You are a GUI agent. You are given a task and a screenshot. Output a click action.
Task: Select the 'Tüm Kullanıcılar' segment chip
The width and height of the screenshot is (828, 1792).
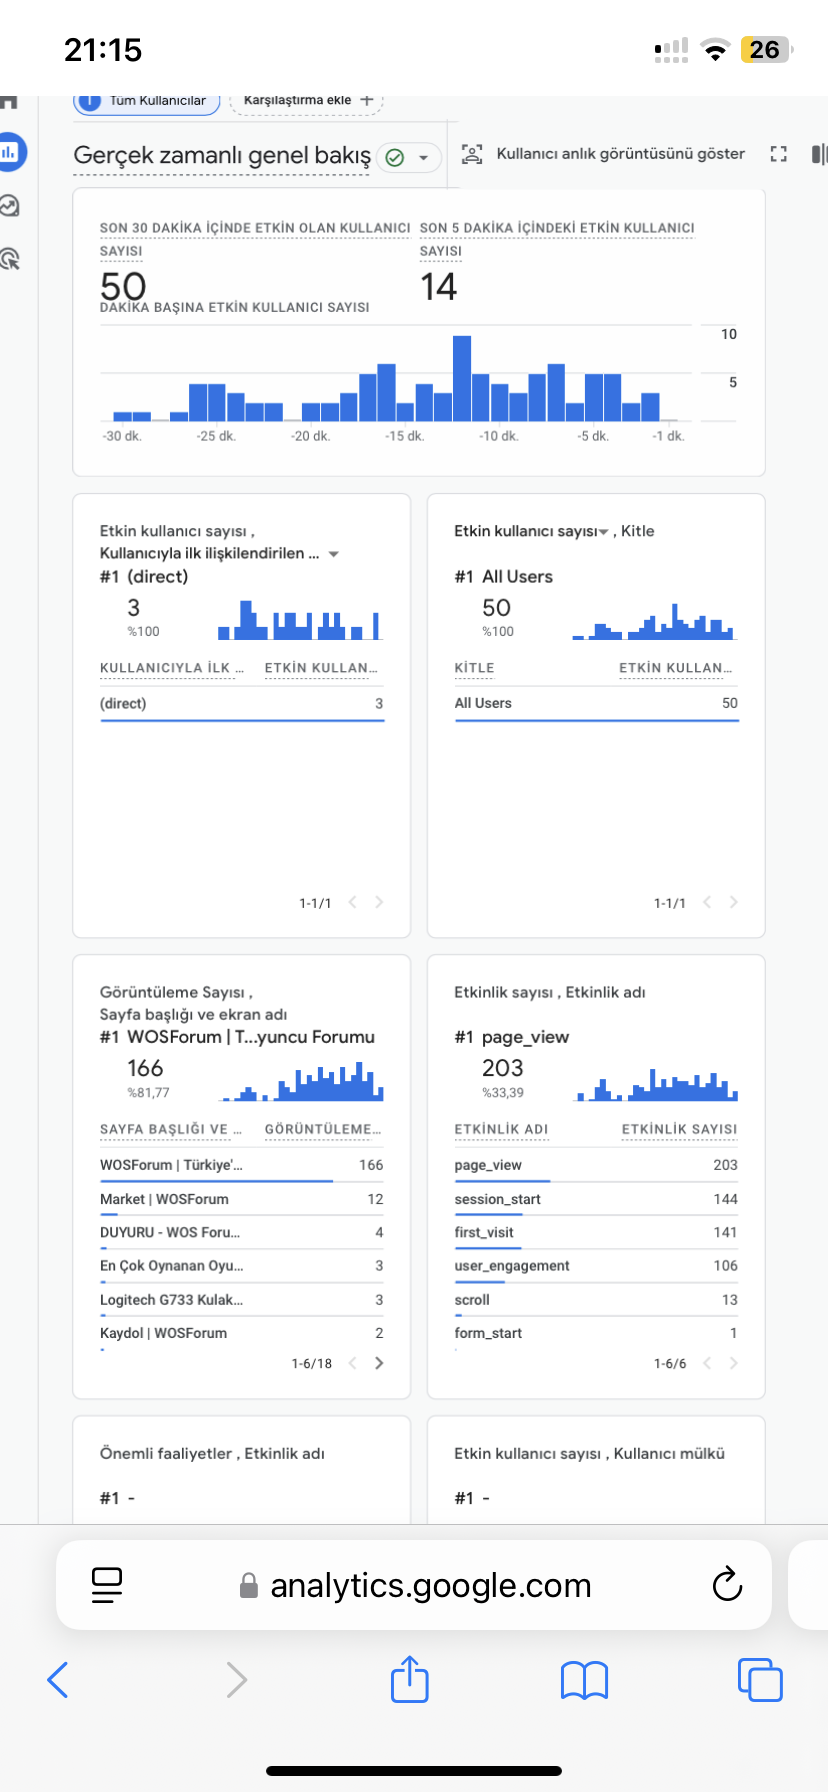(147, 101)
